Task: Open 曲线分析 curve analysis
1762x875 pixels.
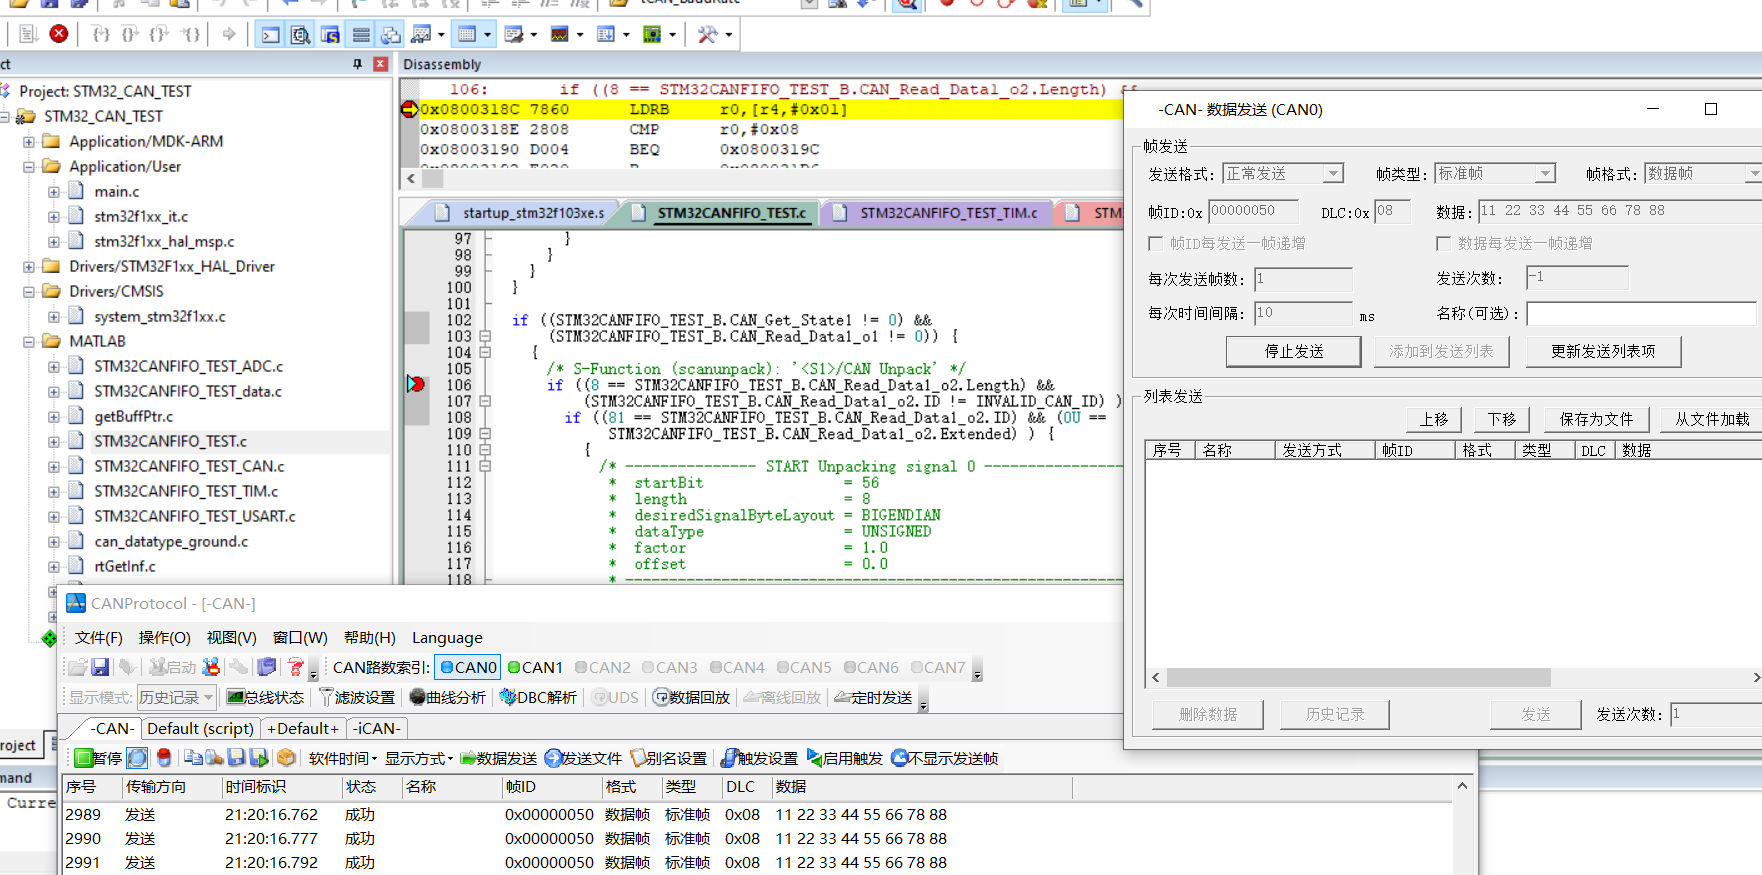Action: click(448, 697)
